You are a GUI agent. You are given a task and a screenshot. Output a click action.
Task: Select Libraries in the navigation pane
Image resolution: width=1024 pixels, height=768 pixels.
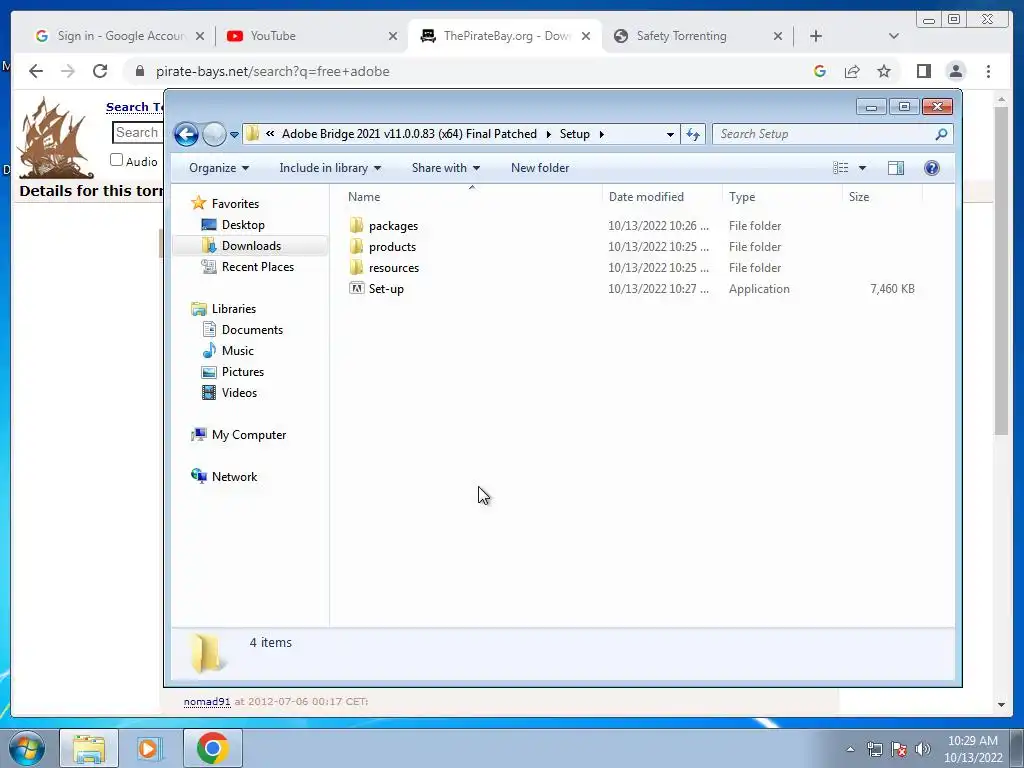click(x=233, y=309)
